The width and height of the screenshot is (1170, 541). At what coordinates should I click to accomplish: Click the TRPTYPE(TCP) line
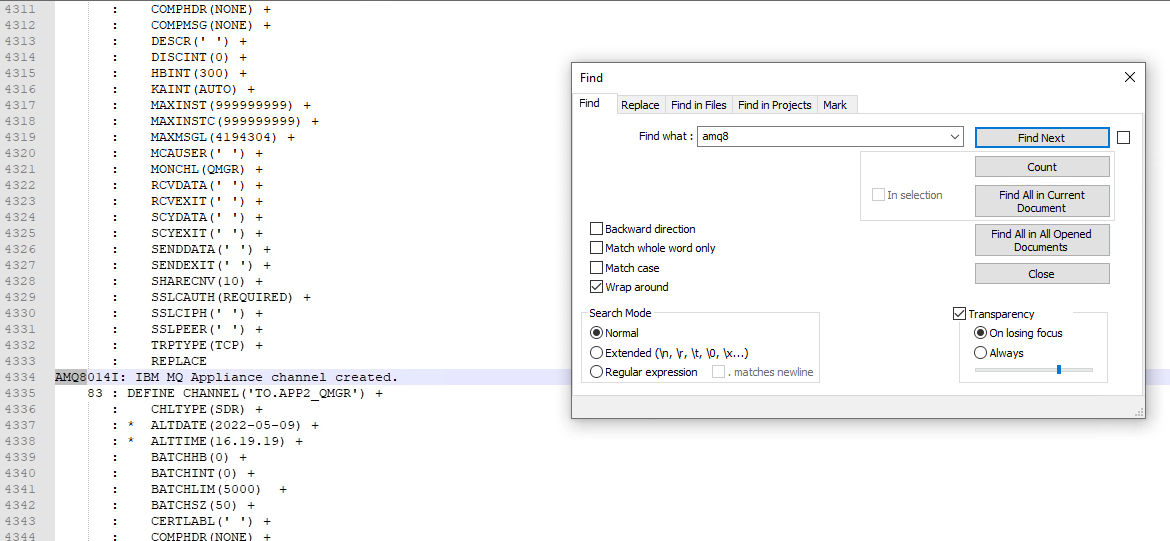pyautogui.click(x=207, y=345)
